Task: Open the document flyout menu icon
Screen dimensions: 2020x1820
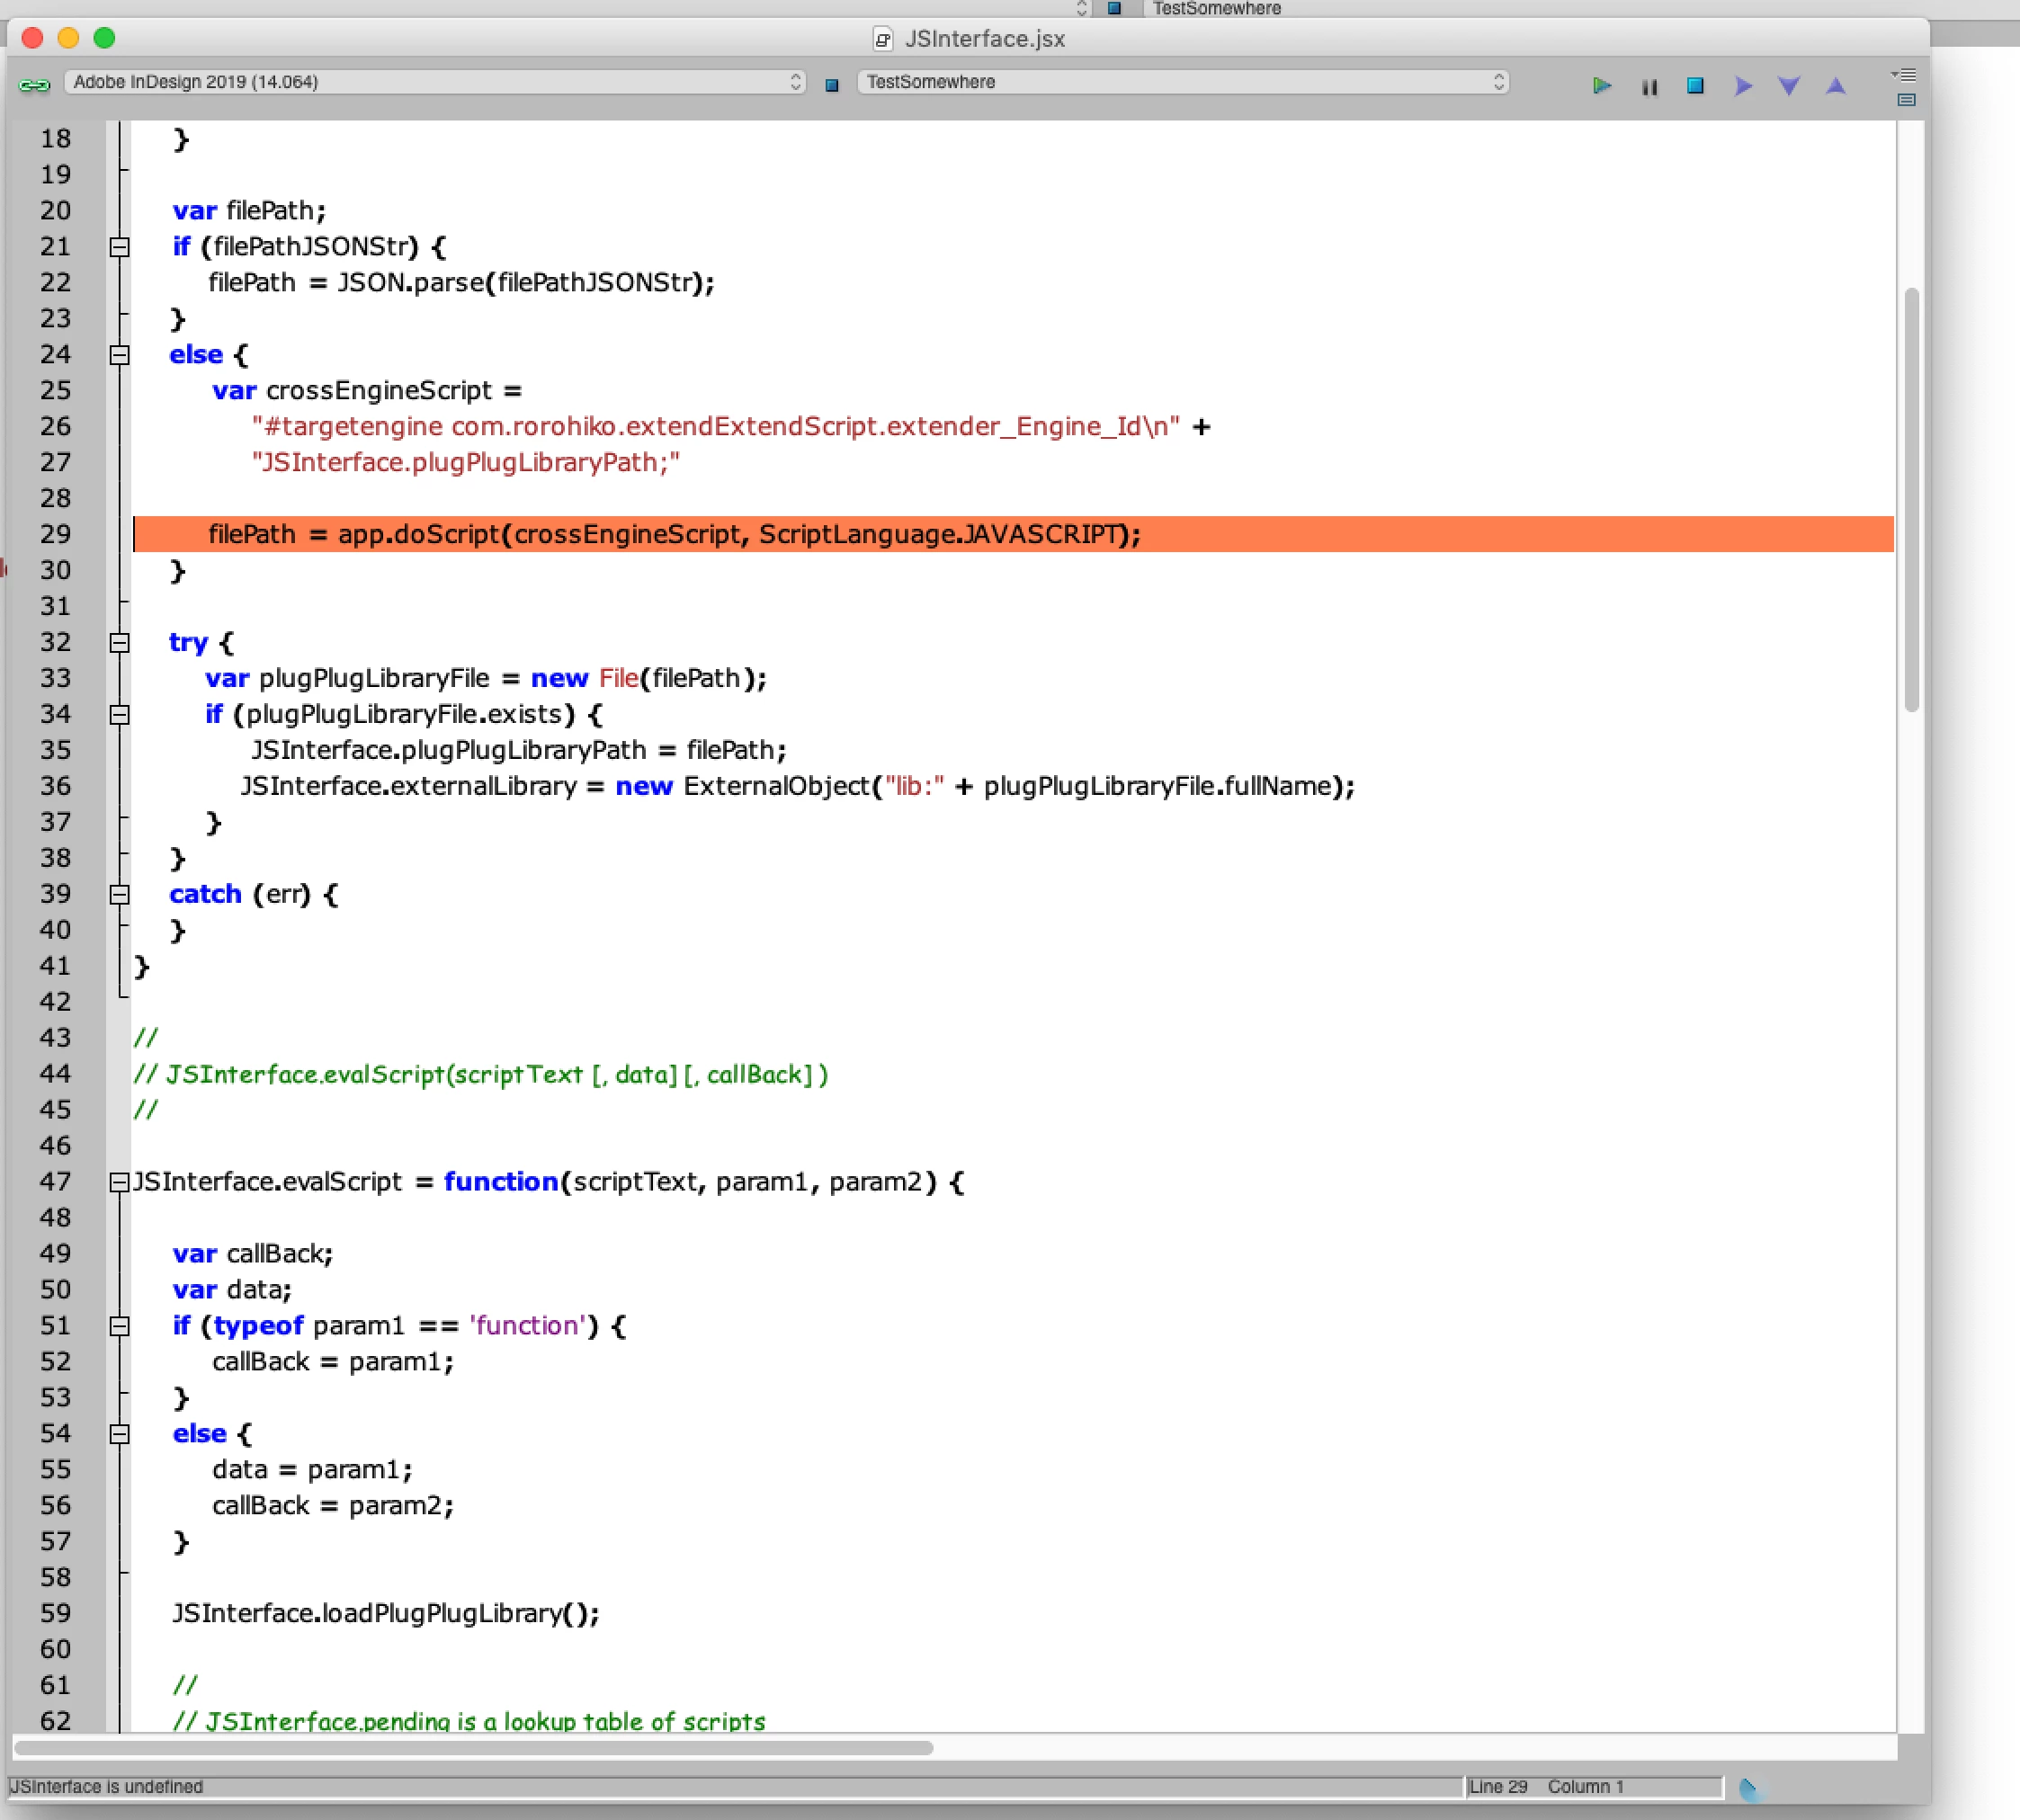Action: pyautogui.click(x=1904, y=75)
